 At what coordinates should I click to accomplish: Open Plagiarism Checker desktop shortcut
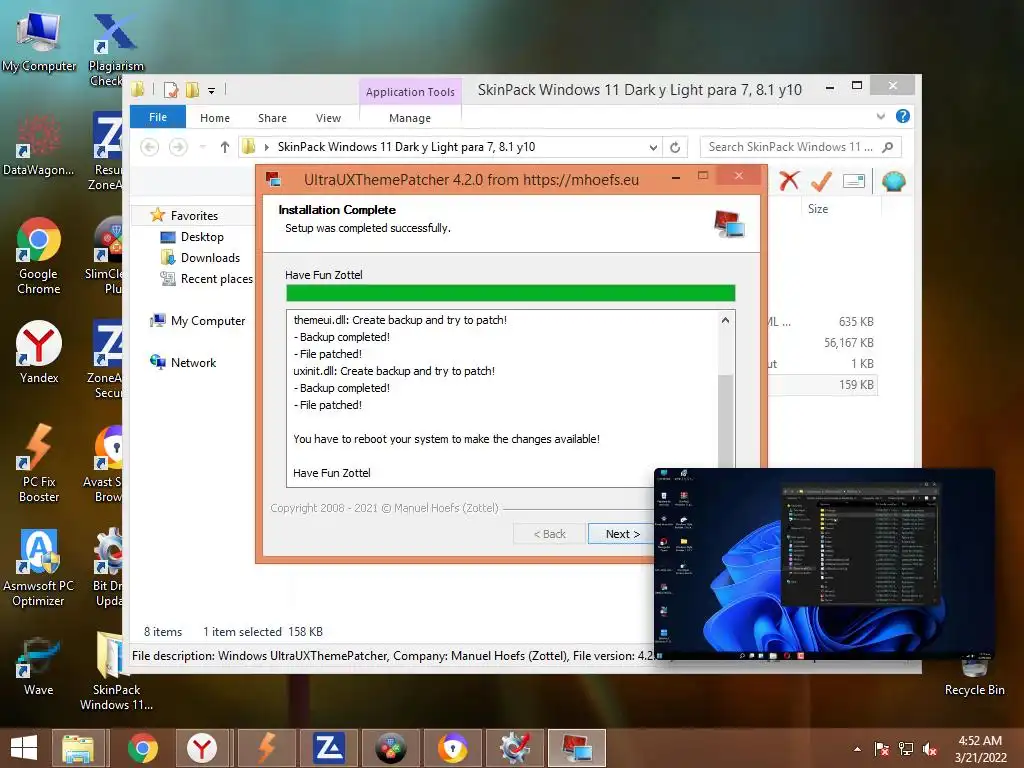click(116, 48)
